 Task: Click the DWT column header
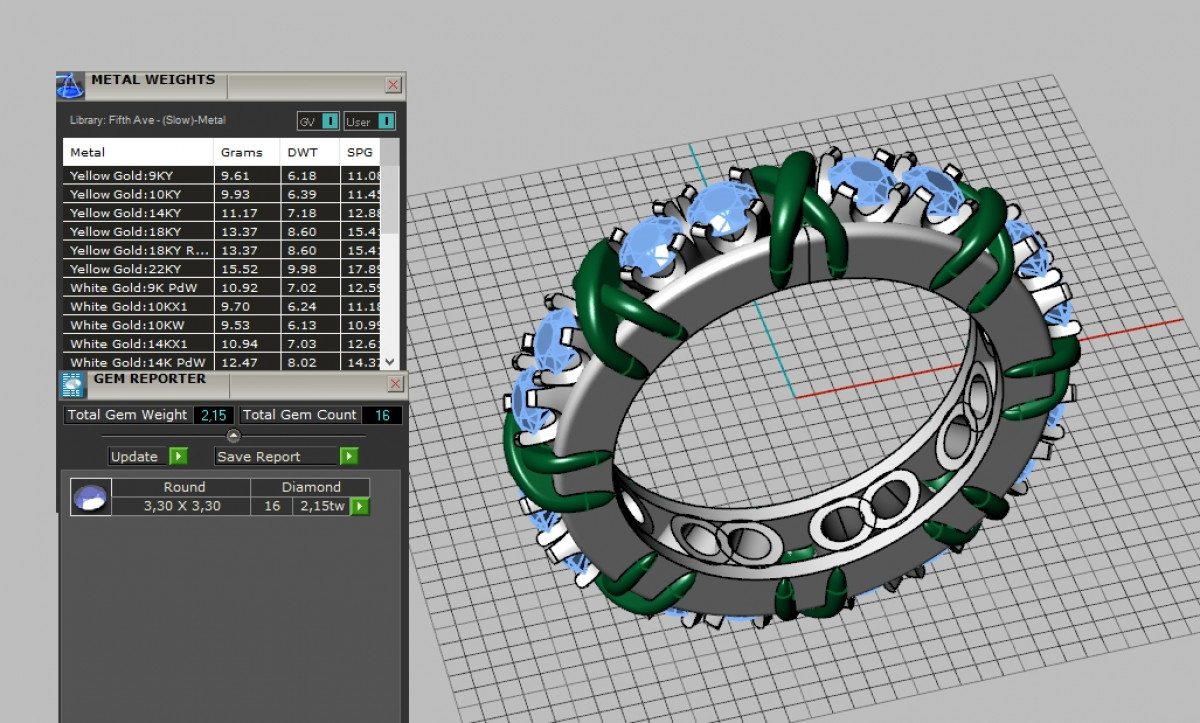[x=303, y=153]
